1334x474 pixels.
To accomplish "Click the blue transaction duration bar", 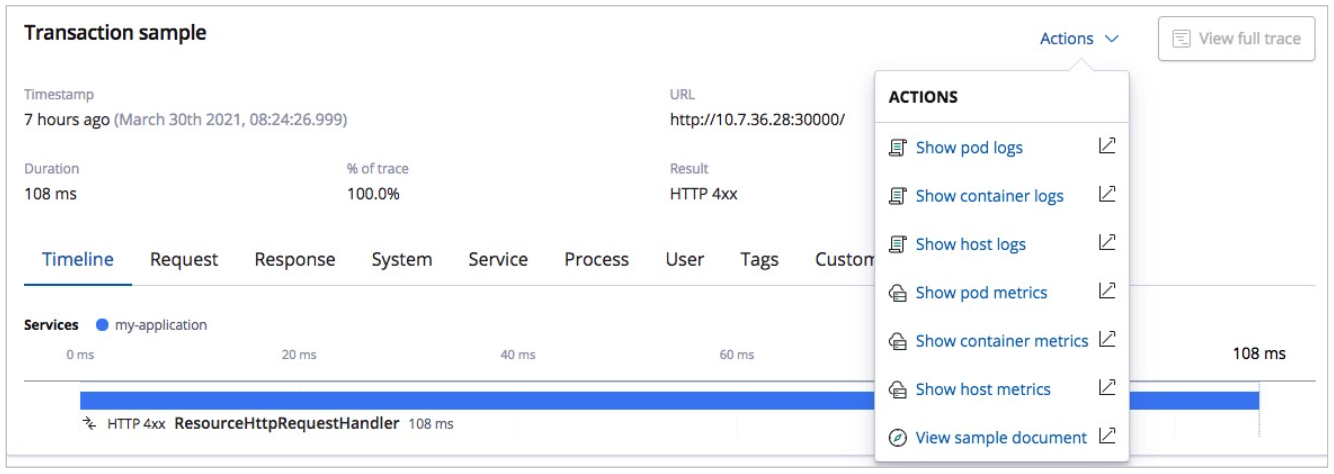I will 669,400.
